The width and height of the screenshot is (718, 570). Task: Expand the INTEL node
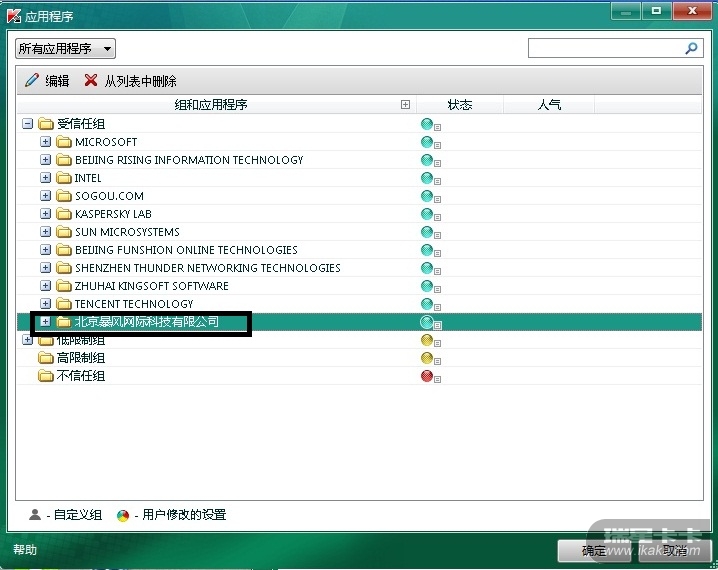pyautogui.click(x=45, y=178)
